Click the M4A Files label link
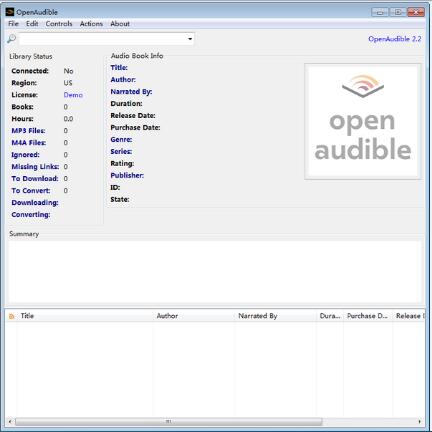The height and width of the screenshot is (432, 432). click(x=29, y=143)
